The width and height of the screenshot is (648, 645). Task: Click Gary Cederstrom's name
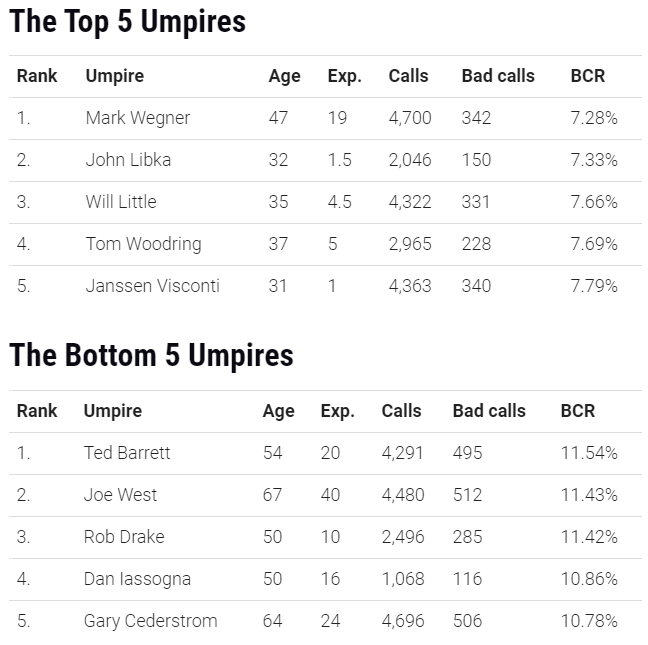[150, 621]
